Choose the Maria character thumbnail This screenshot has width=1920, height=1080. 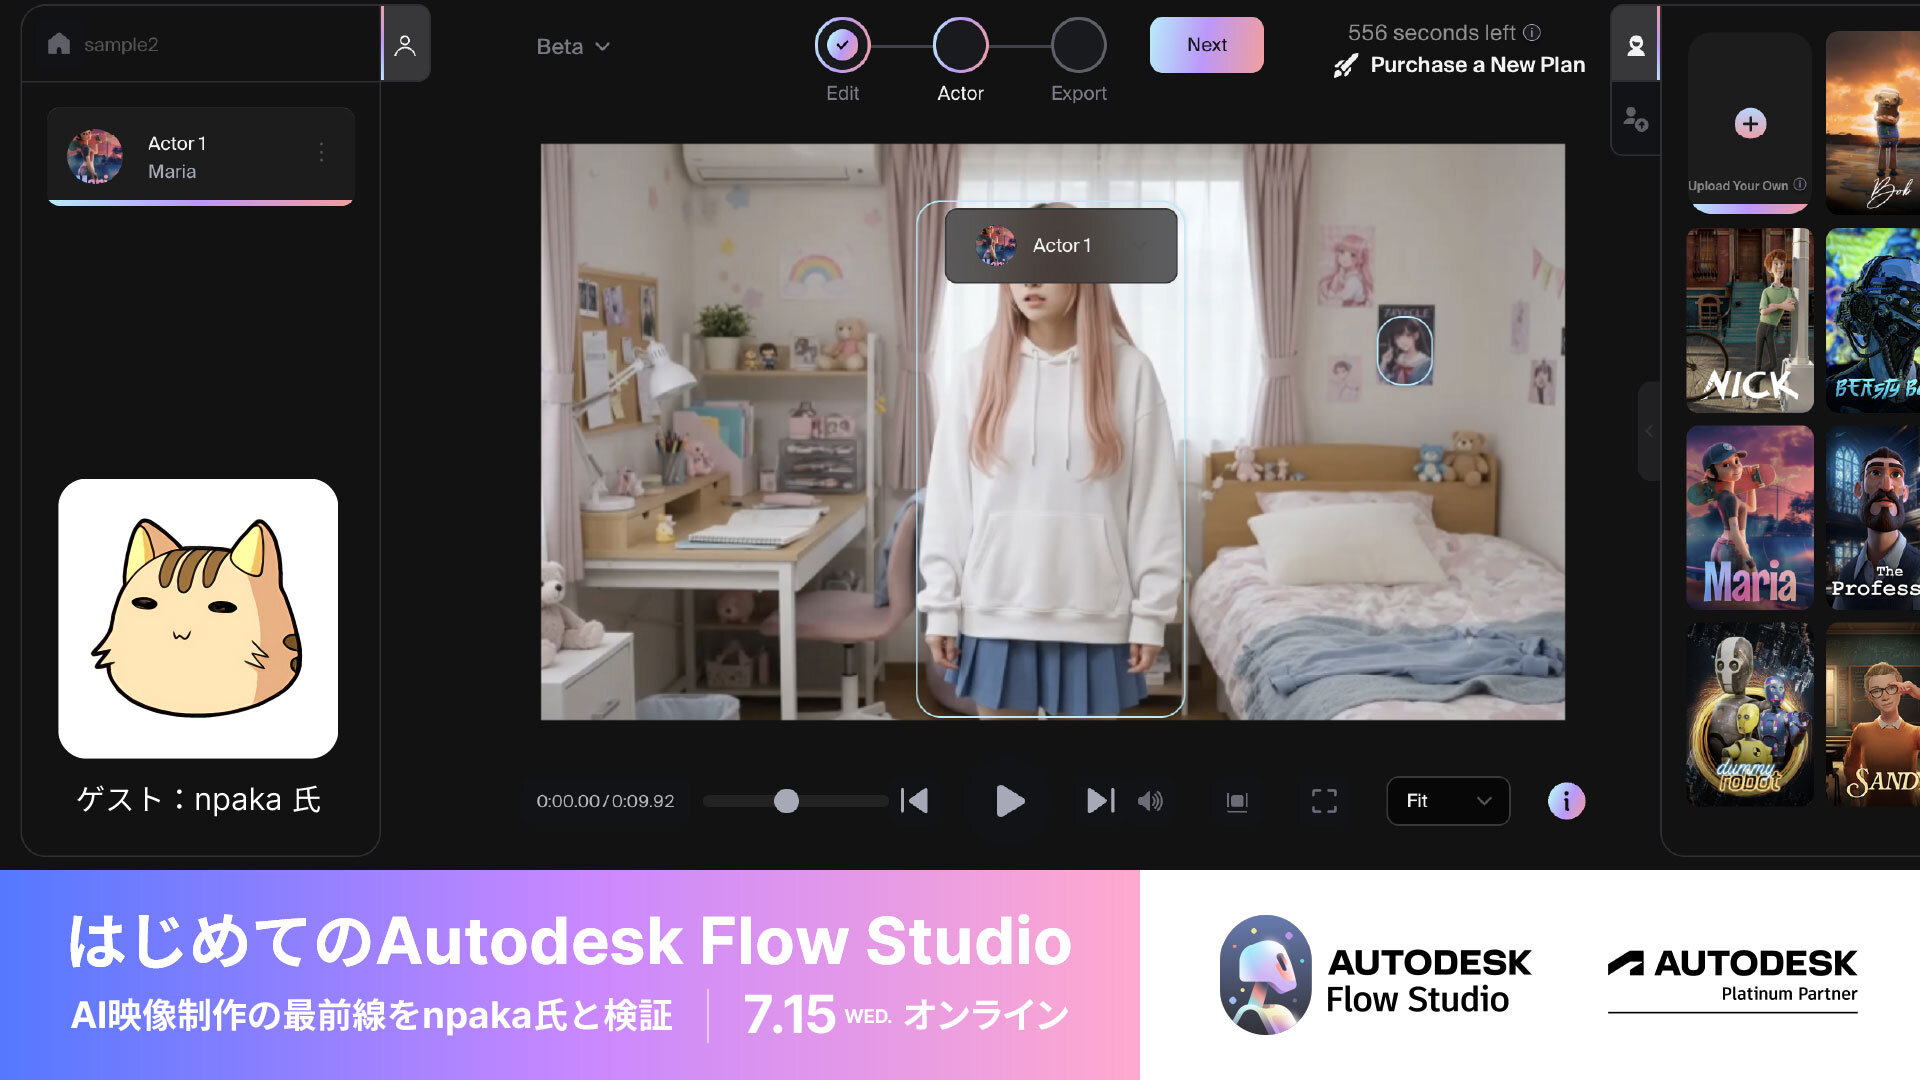tap(1750, 517)
